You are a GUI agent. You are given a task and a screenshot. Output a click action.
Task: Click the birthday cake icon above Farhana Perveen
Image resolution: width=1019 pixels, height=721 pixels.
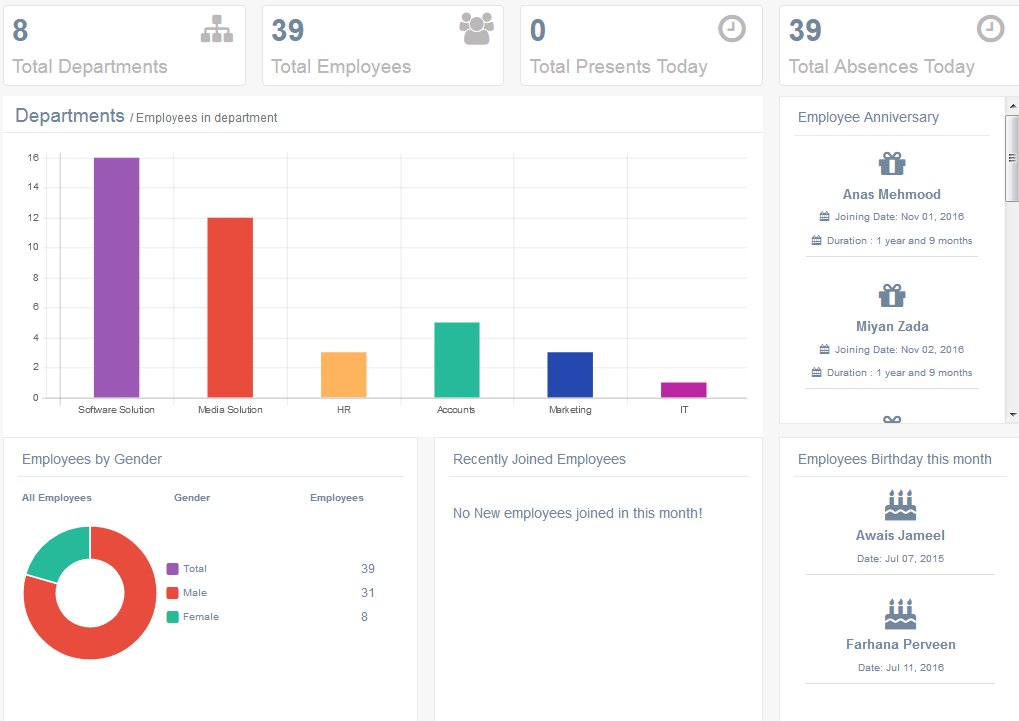pyautogui.click(x=900, y=614)
